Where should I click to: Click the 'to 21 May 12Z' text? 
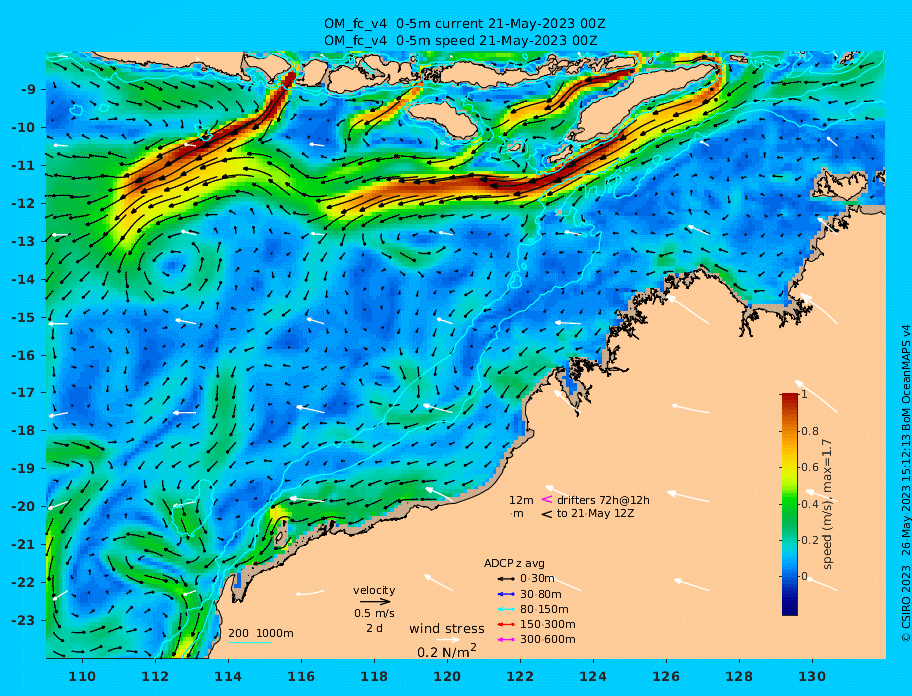[596, 514]
